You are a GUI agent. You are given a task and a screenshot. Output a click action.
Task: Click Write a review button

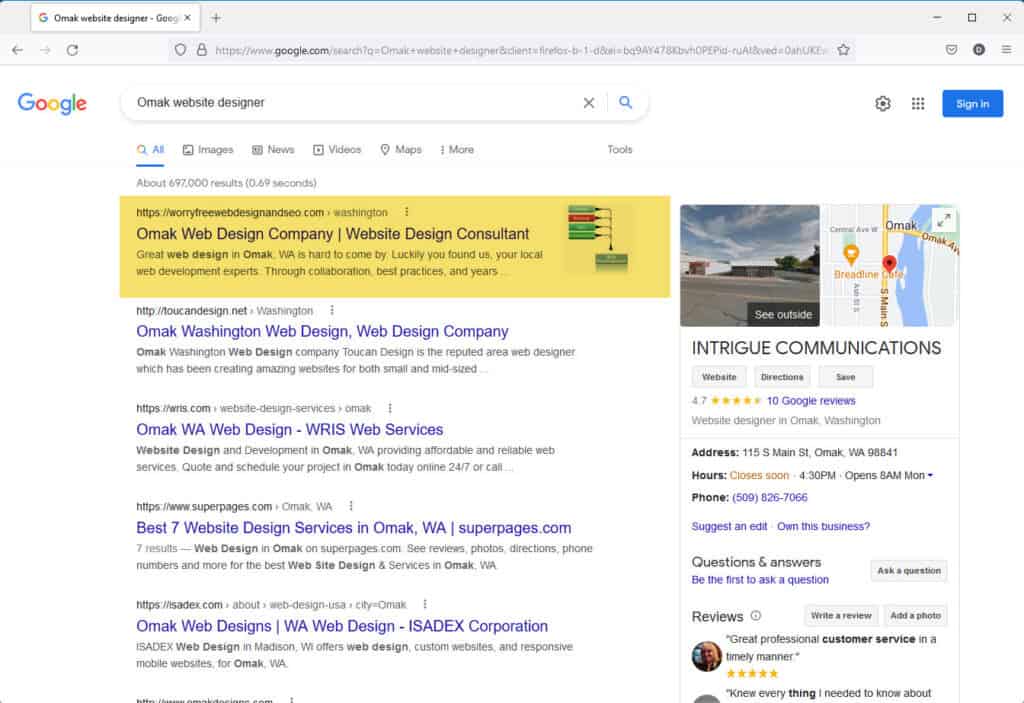click(x=840, y=615)
